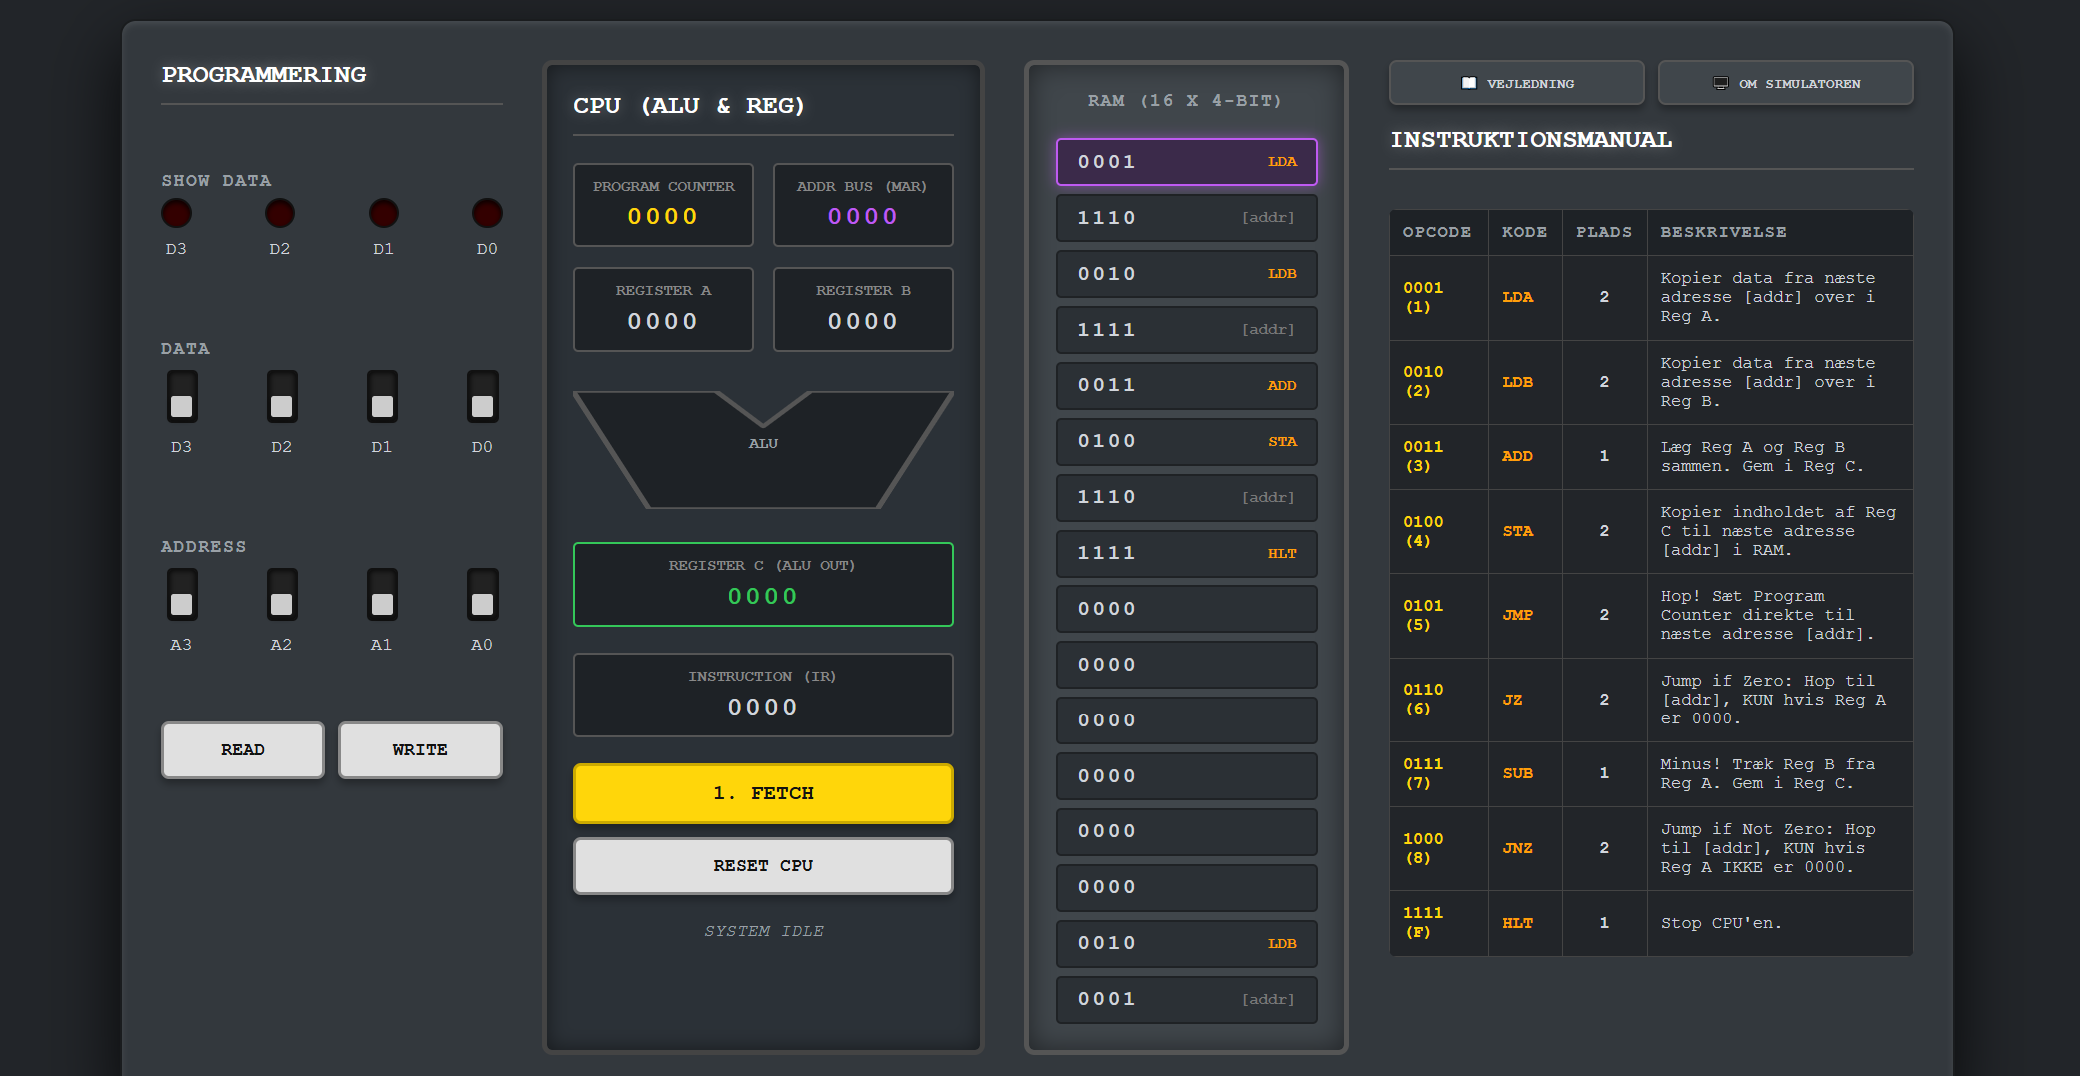Select RAM row 0011 ADD
Viewport: 2080px width, 1076px height.
[x=1187, y=385]
